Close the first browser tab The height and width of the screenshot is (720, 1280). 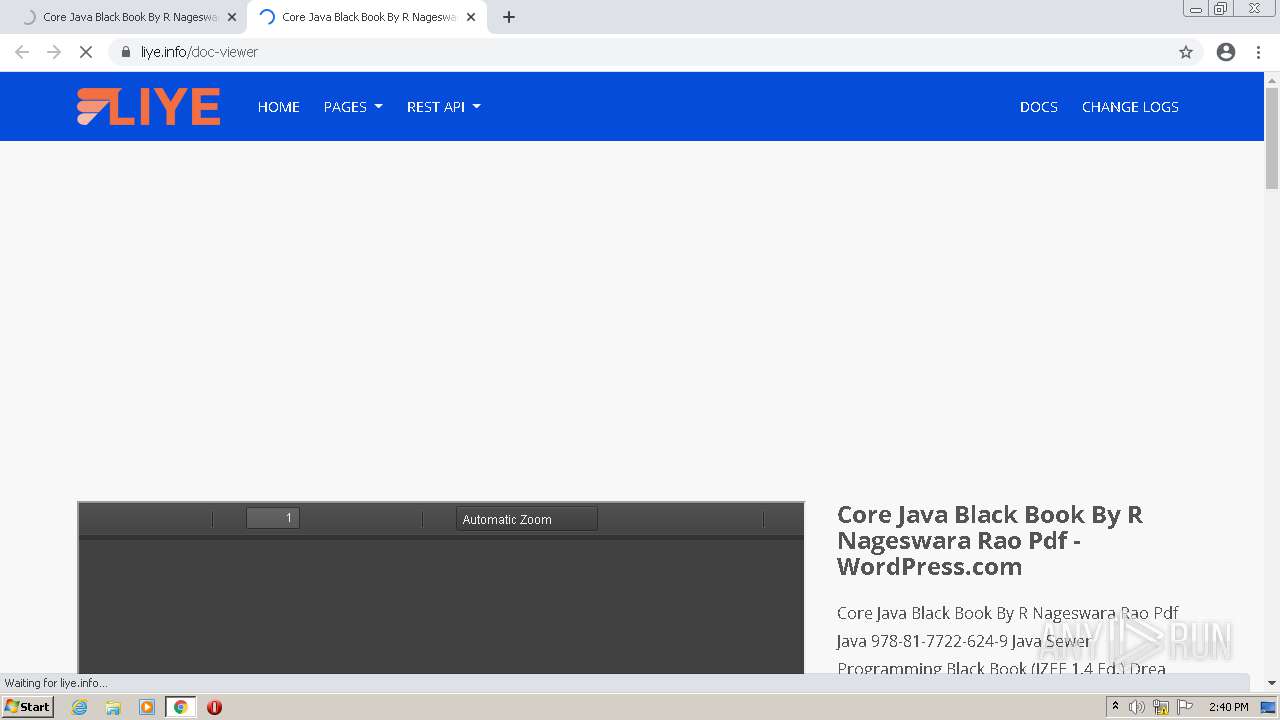(232, 17)
